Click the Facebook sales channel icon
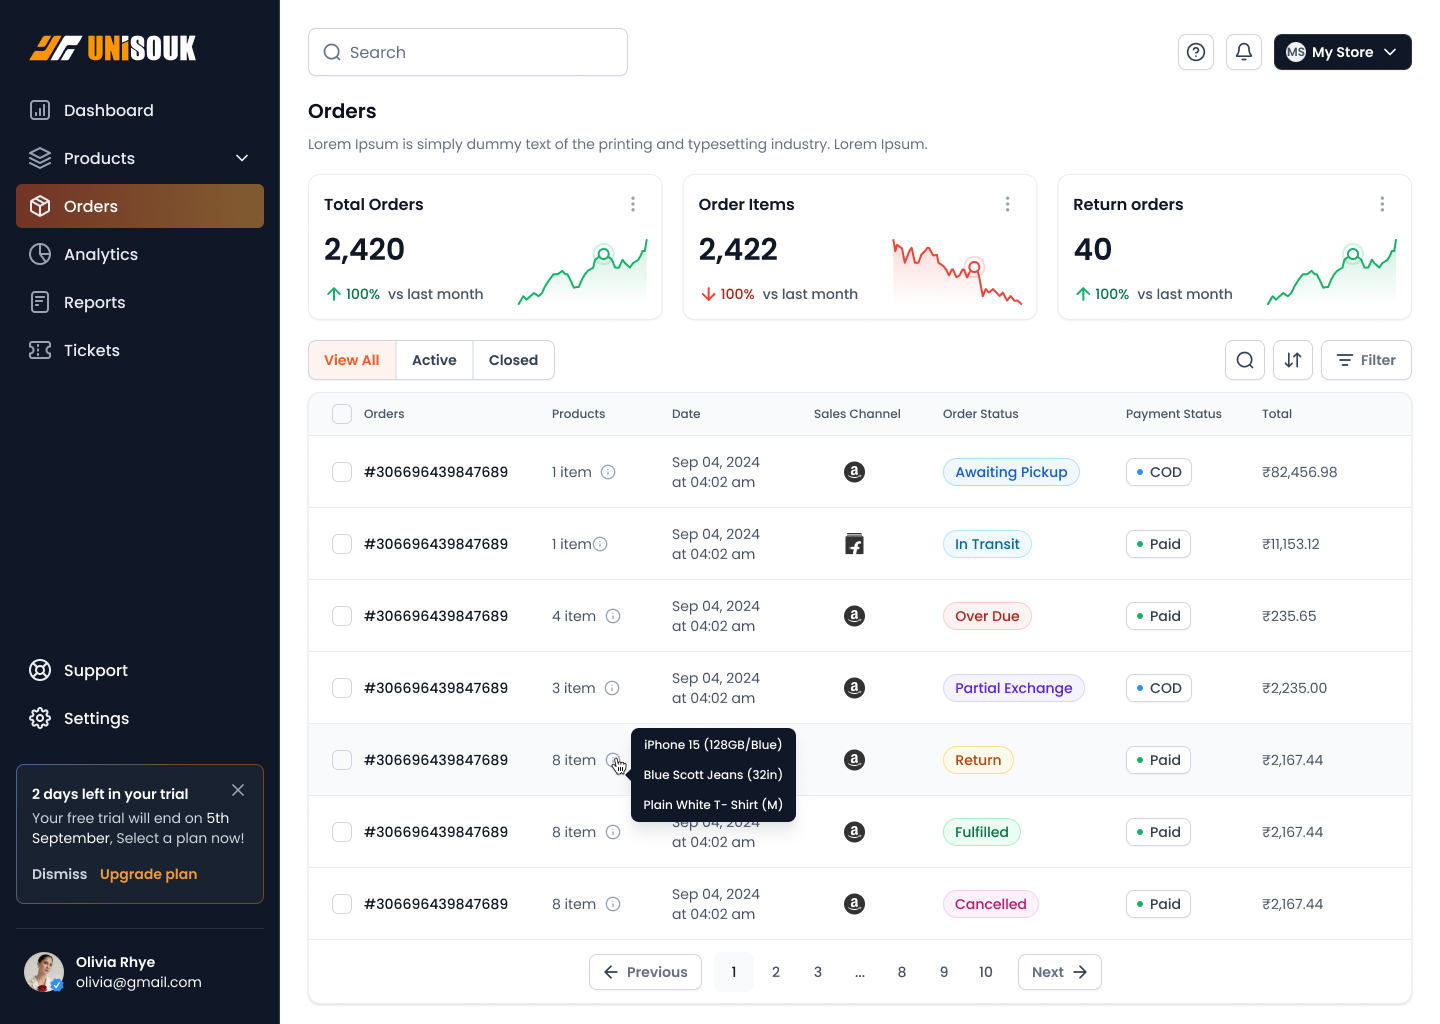Viewport: 1440px width, 1024px height. [x=854, y=544]
